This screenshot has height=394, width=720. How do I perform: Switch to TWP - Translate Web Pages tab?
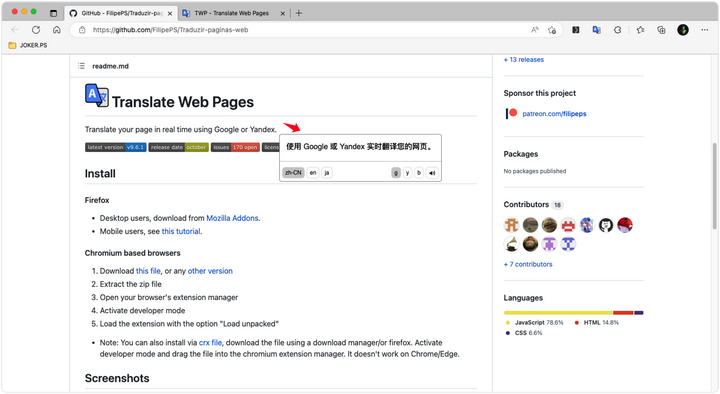233,13
